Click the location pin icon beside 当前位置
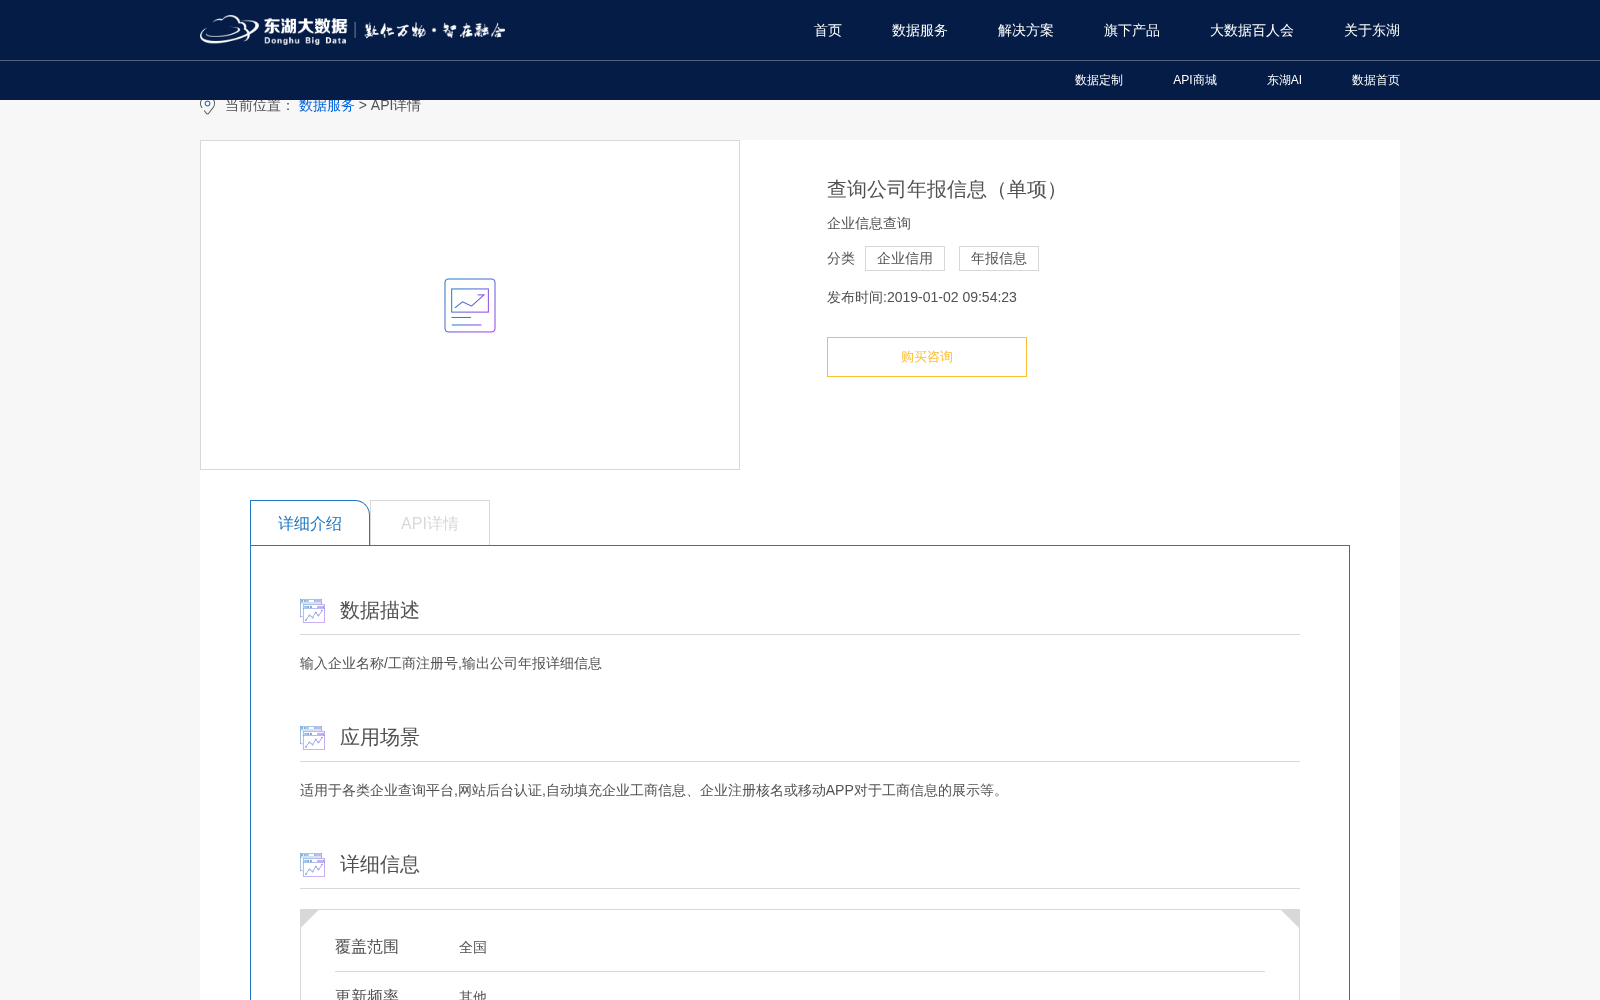Image resolution: width=1600 pixels, height=1000 pixels. tap(207, 105)
